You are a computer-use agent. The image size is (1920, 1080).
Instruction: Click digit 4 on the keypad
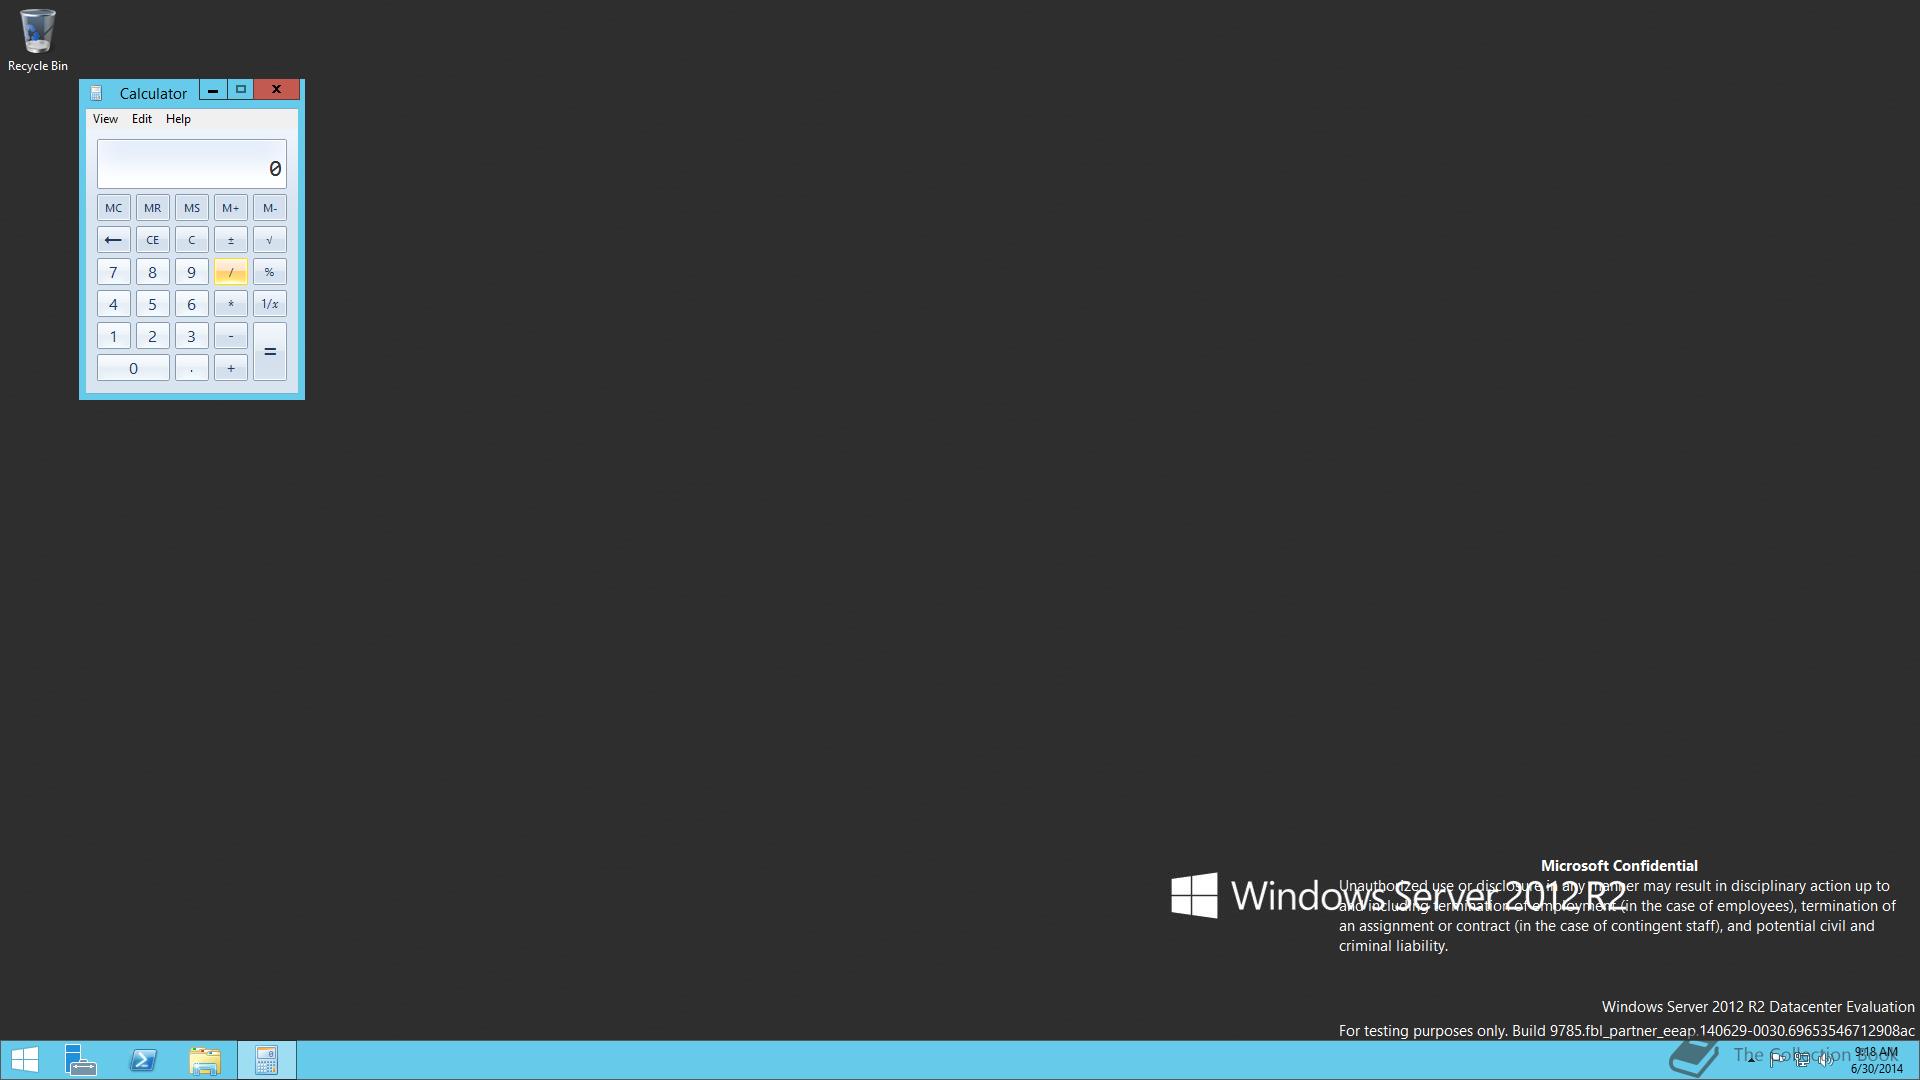113,304
